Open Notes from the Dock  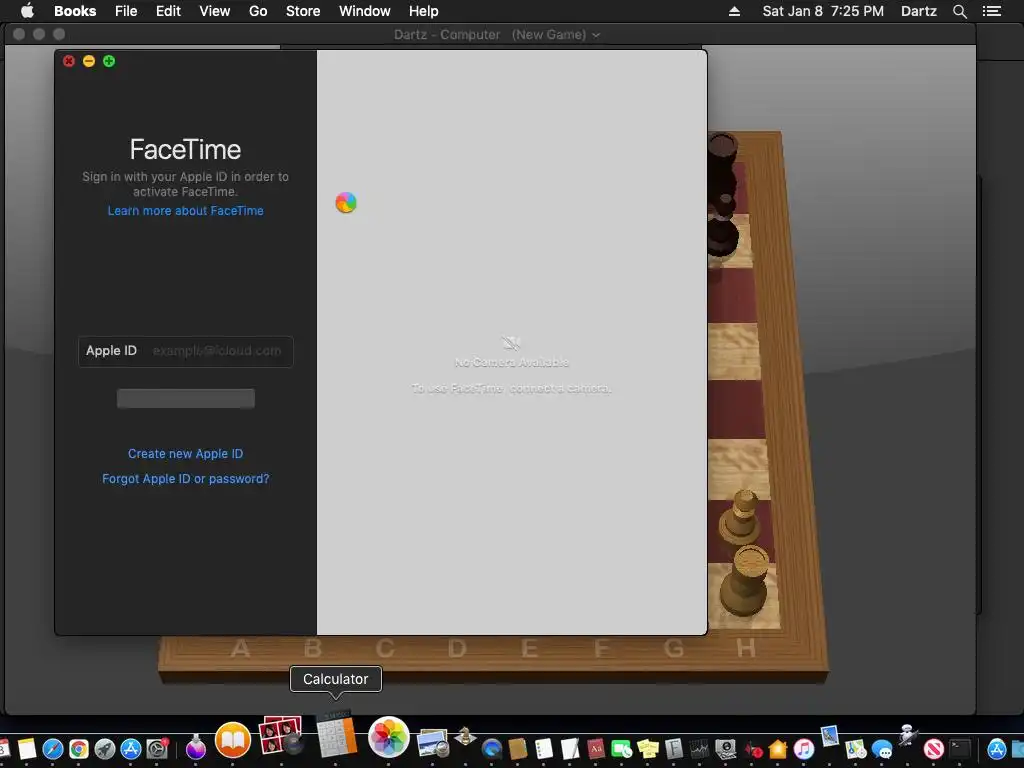tap(27, 748)
